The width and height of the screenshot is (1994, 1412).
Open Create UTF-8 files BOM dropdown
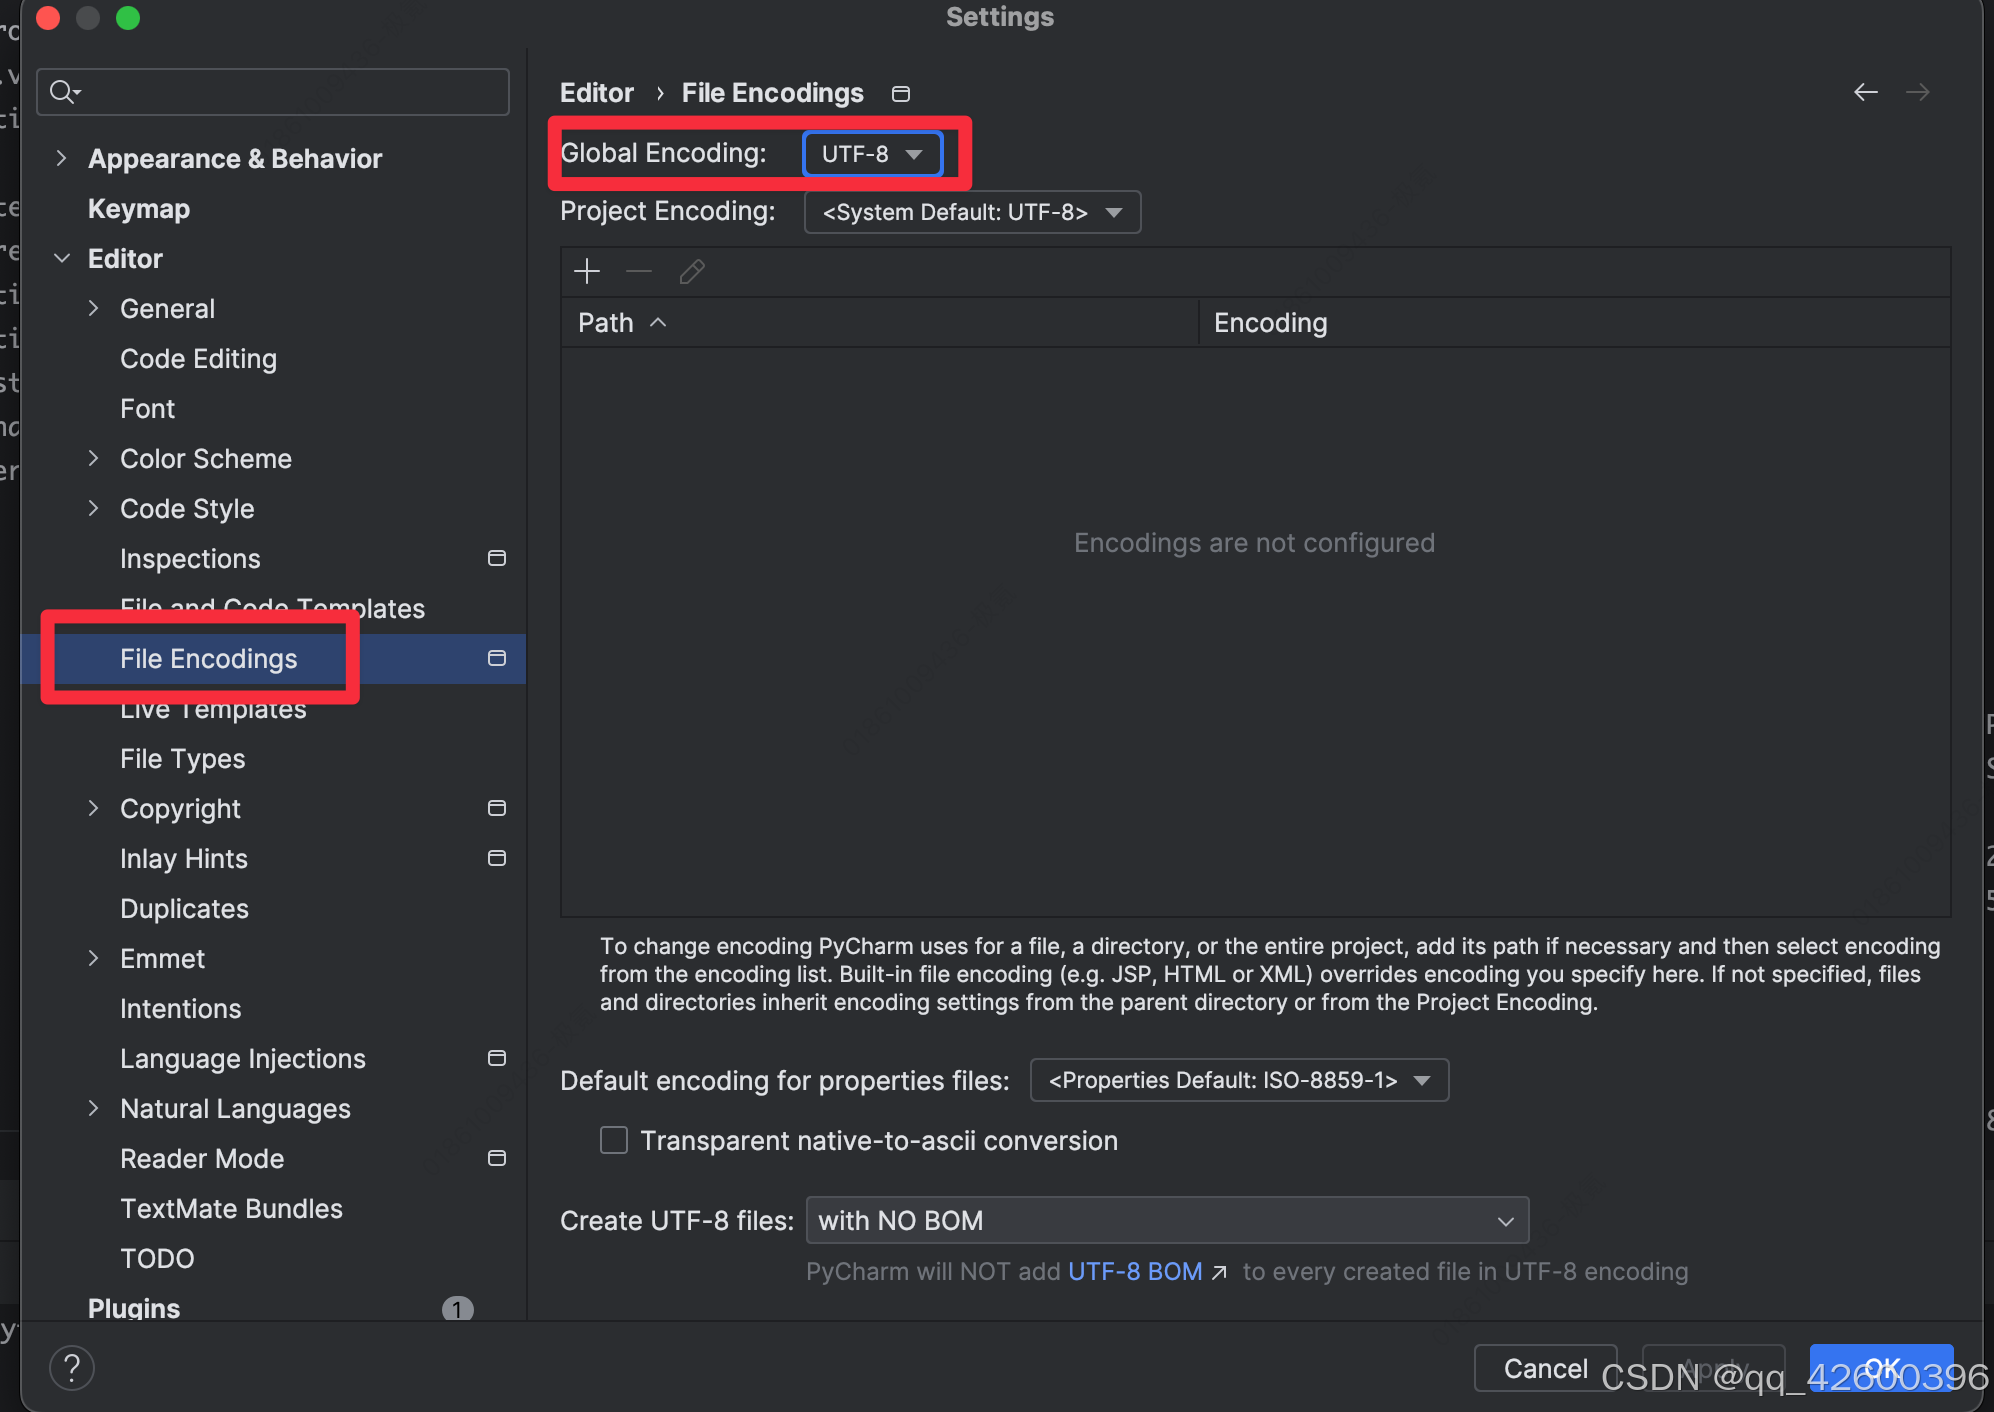point(1166,1220)
